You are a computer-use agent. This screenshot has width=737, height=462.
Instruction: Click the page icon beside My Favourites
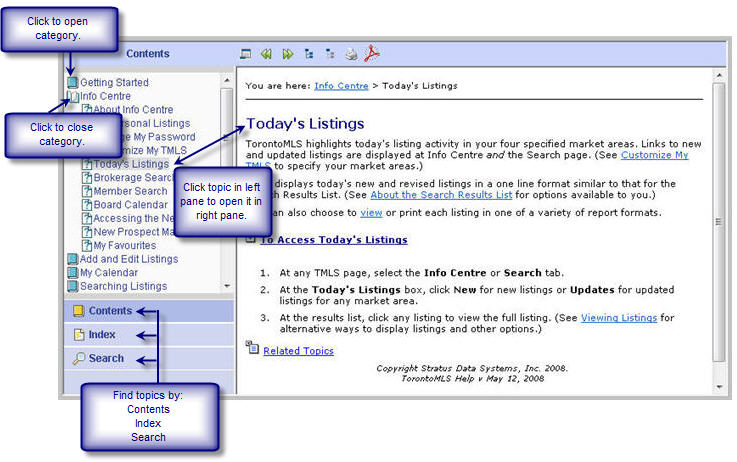point(87,246)
